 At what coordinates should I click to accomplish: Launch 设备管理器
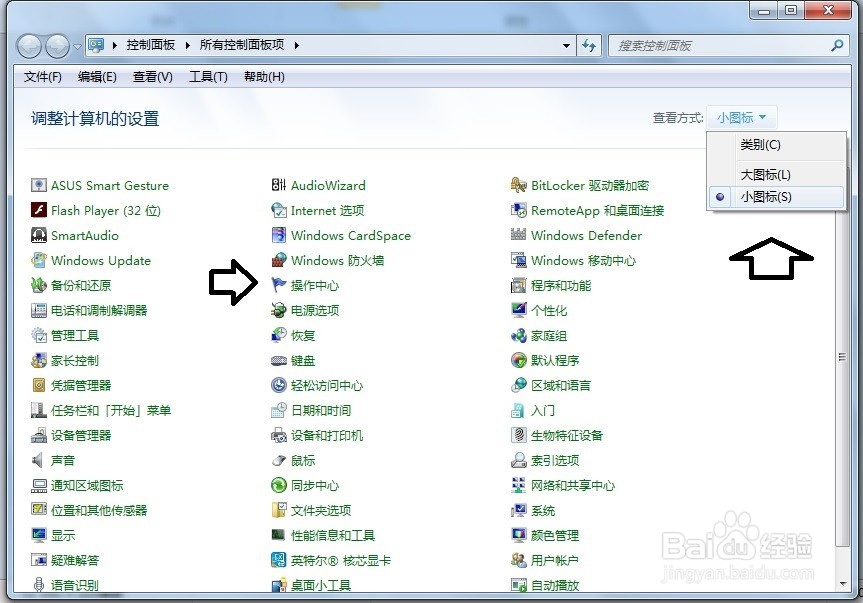pyautogui.click(x=78, y=435)
